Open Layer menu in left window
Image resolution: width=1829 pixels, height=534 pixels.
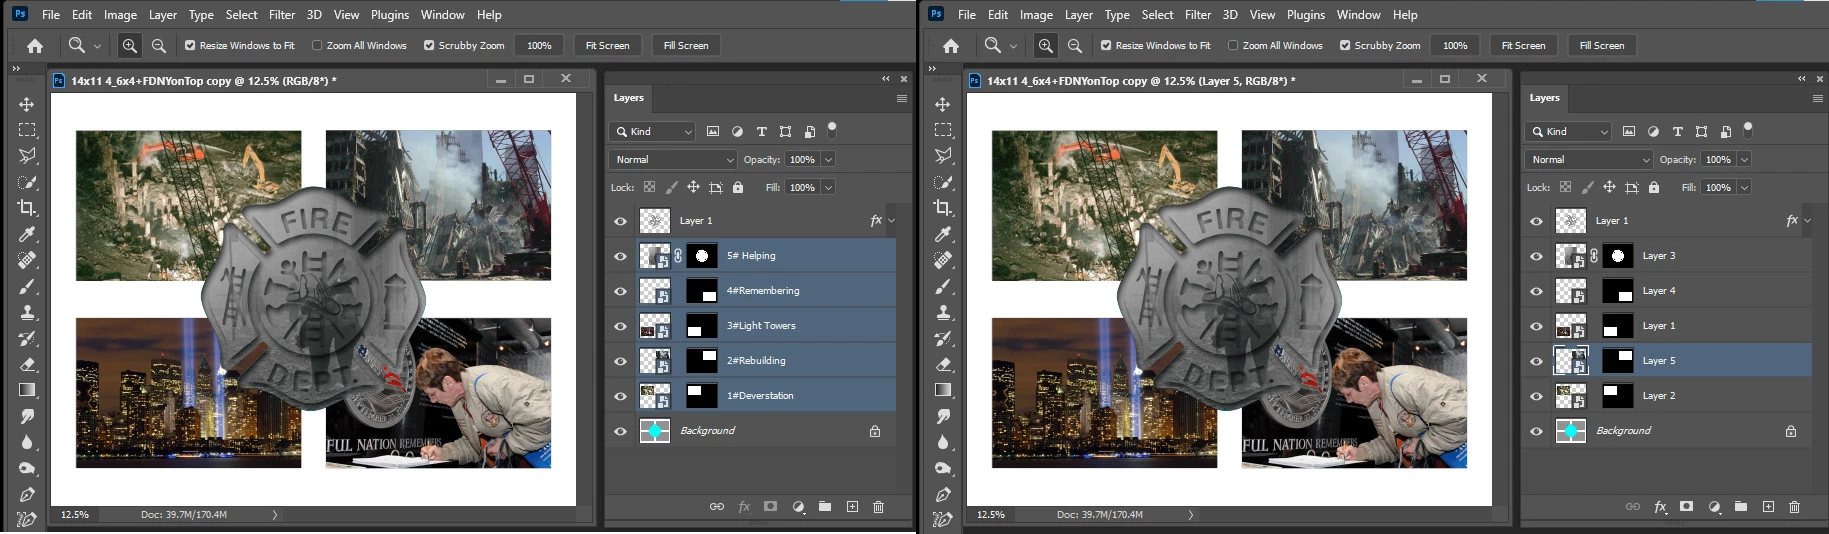click(163, 15)
